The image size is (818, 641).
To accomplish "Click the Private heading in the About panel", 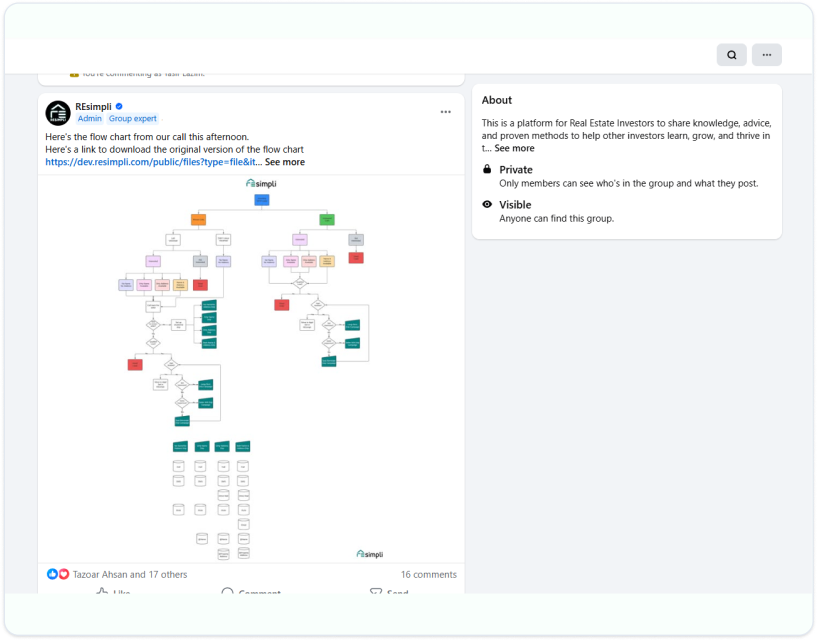I will pos(516,170).
